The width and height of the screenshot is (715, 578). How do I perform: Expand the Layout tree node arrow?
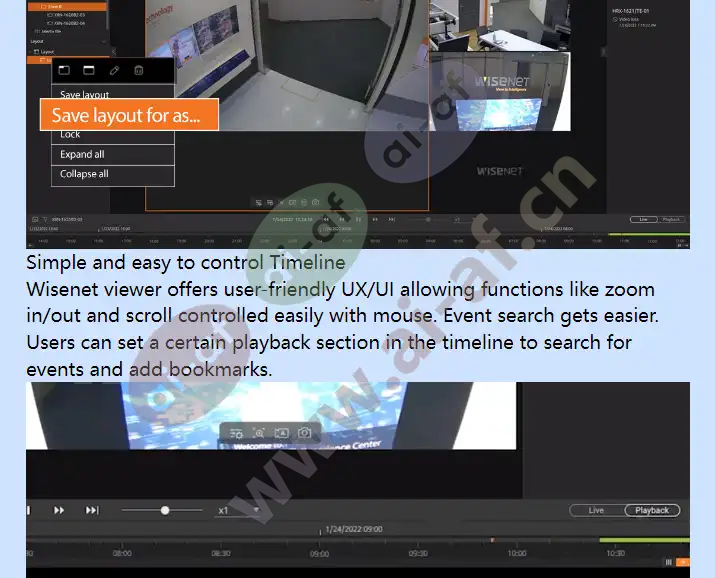click(30, 52)
